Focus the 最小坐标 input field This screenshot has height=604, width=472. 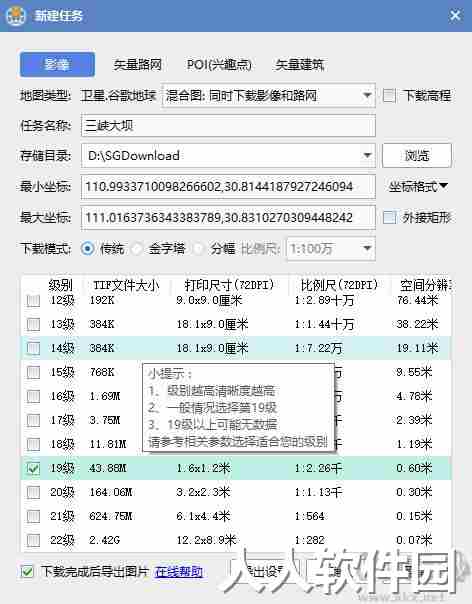pyautogui.click(x=228, y=186)
